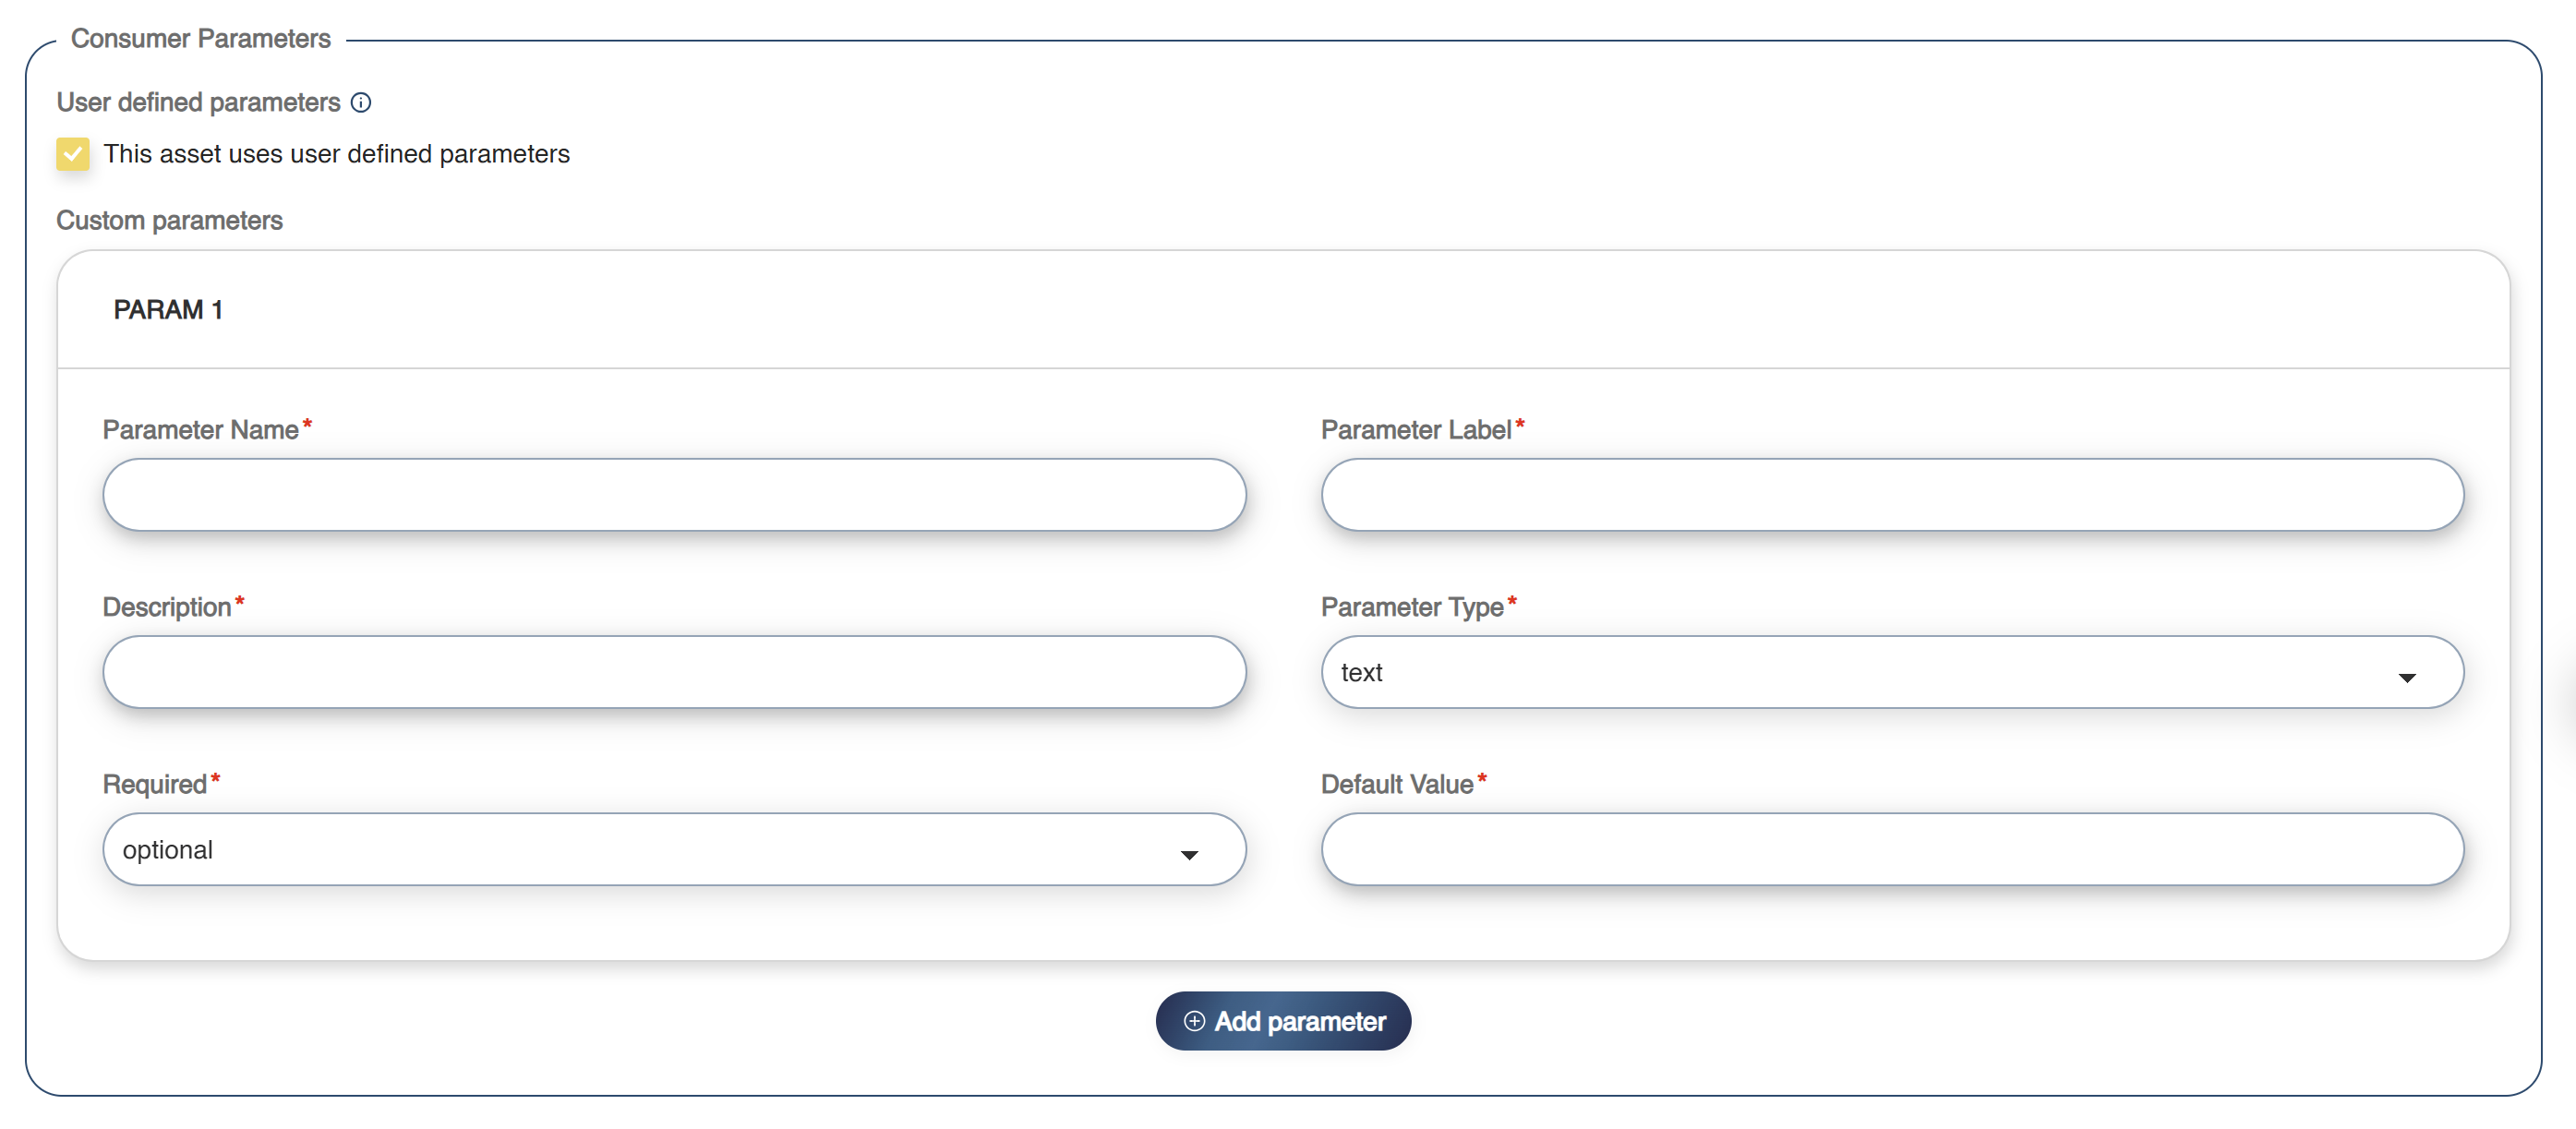Click the info icon beside User defined parameters
Screen dimensions: 2576x1129
tap(361, 103)
